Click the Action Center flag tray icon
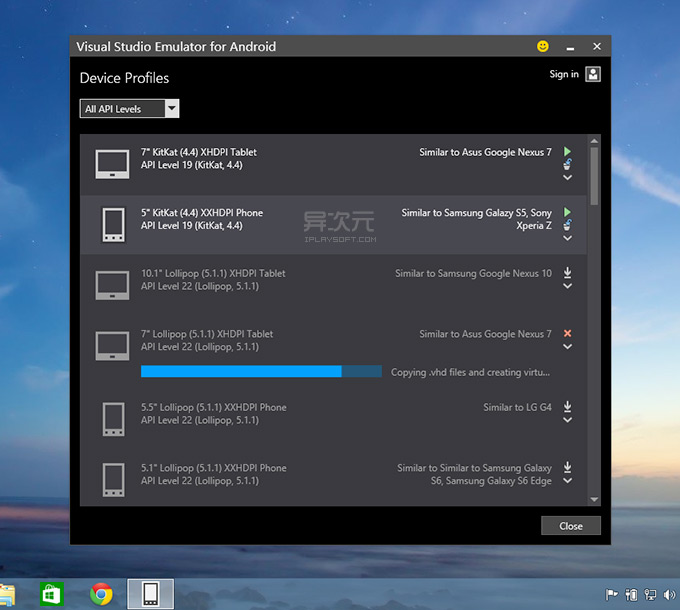This screenshot has height=610, width=680. tap(611, 594)
